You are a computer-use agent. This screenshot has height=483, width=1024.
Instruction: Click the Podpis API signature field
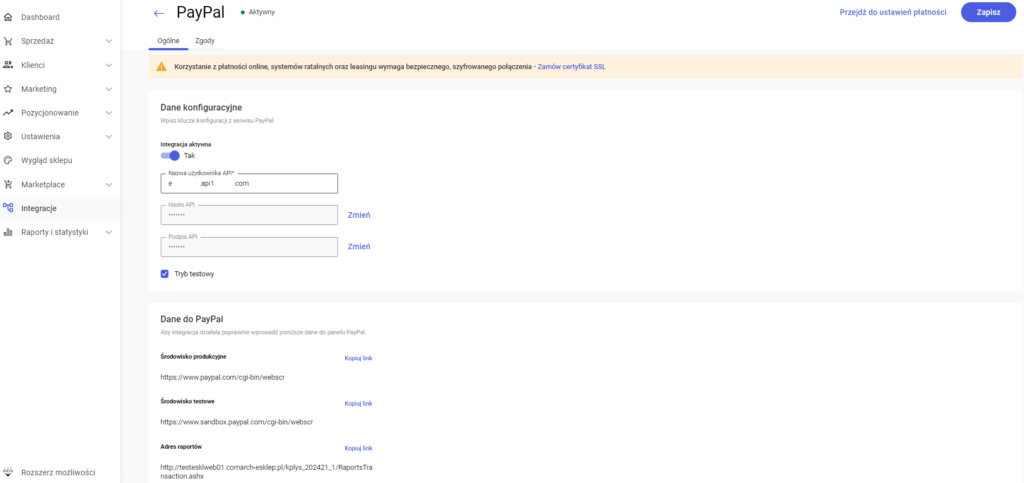[249, 247]
